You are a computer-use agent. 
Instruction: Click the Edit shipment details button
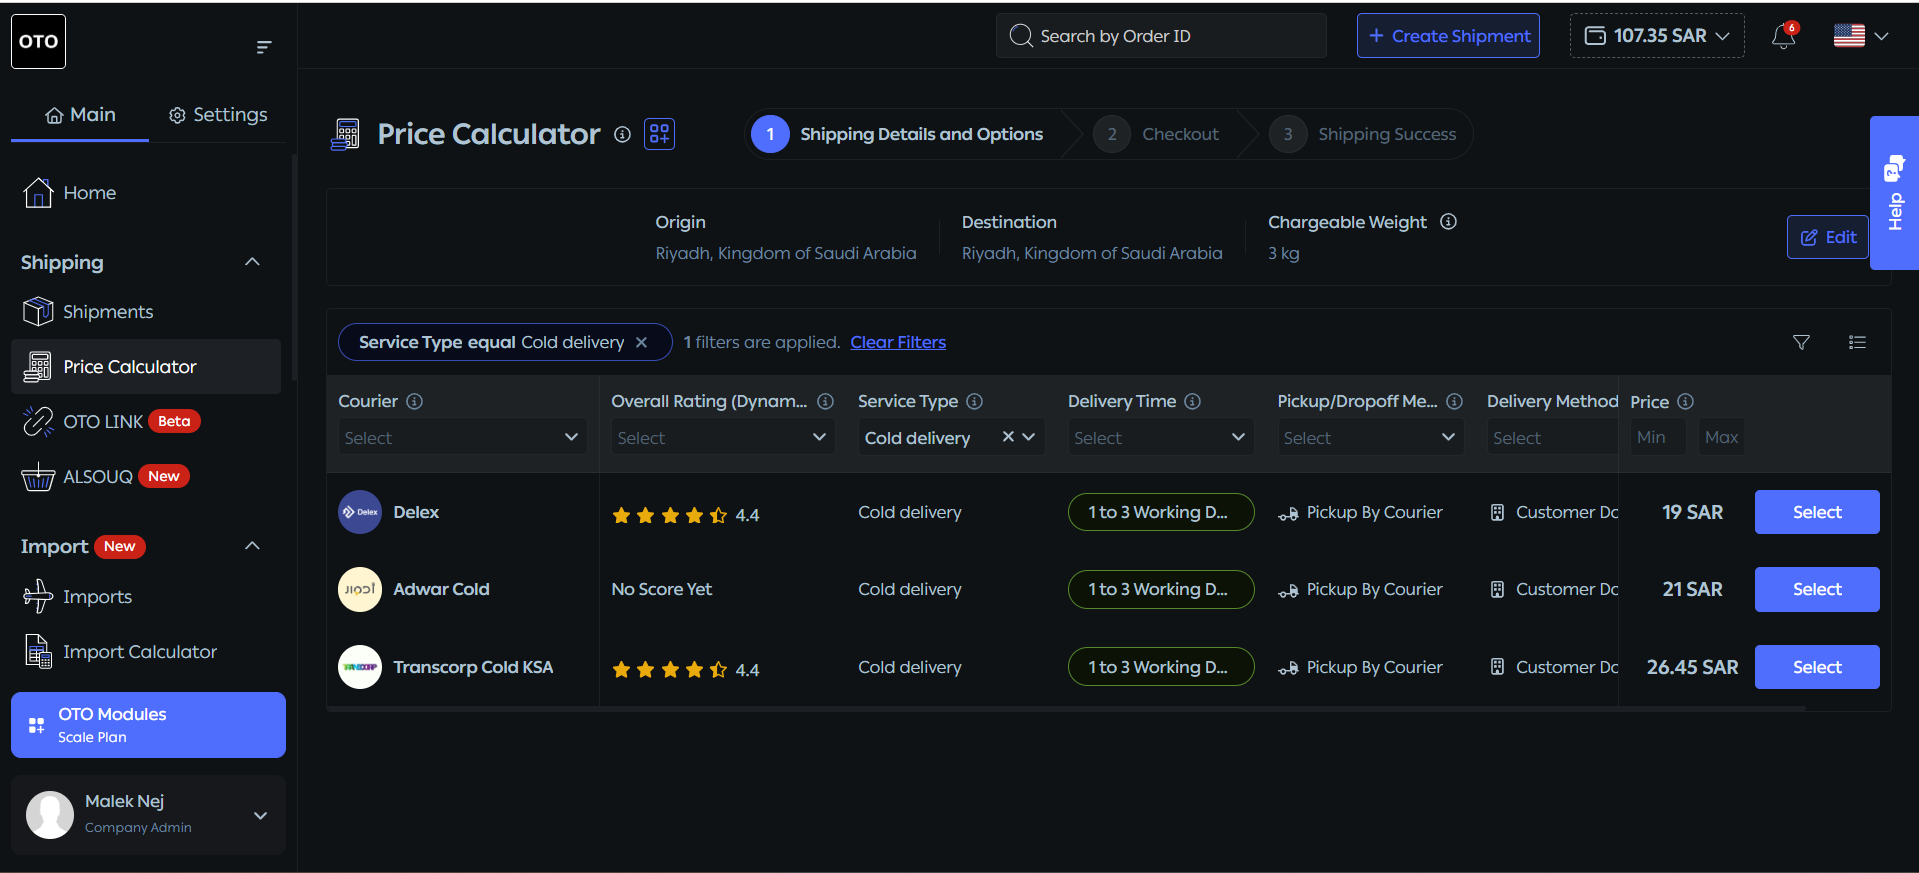coord(1828,237)
